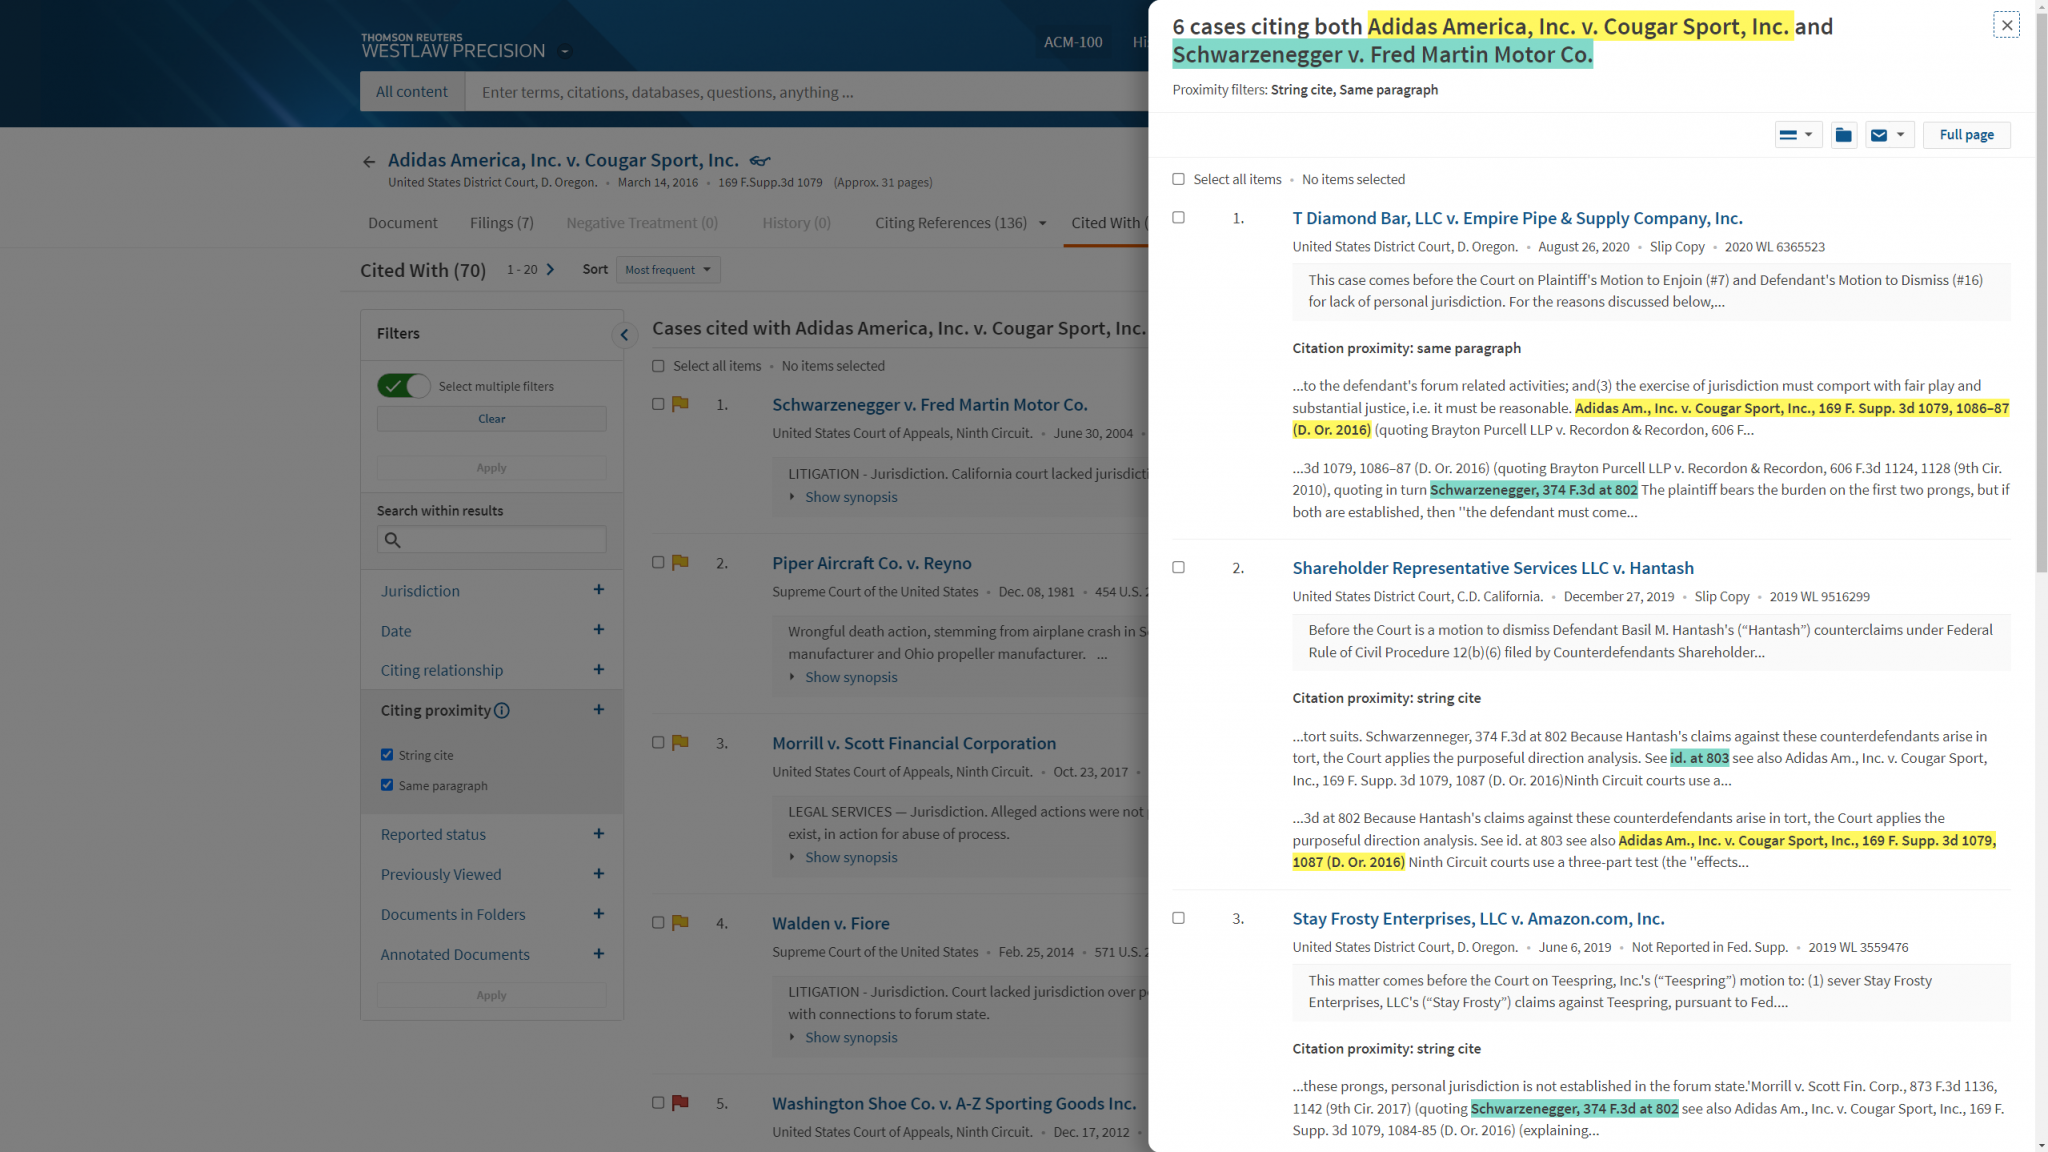Click the back arrow beside Adidas America case title
The image size is (2048, 1152).
tap(368, 161)
